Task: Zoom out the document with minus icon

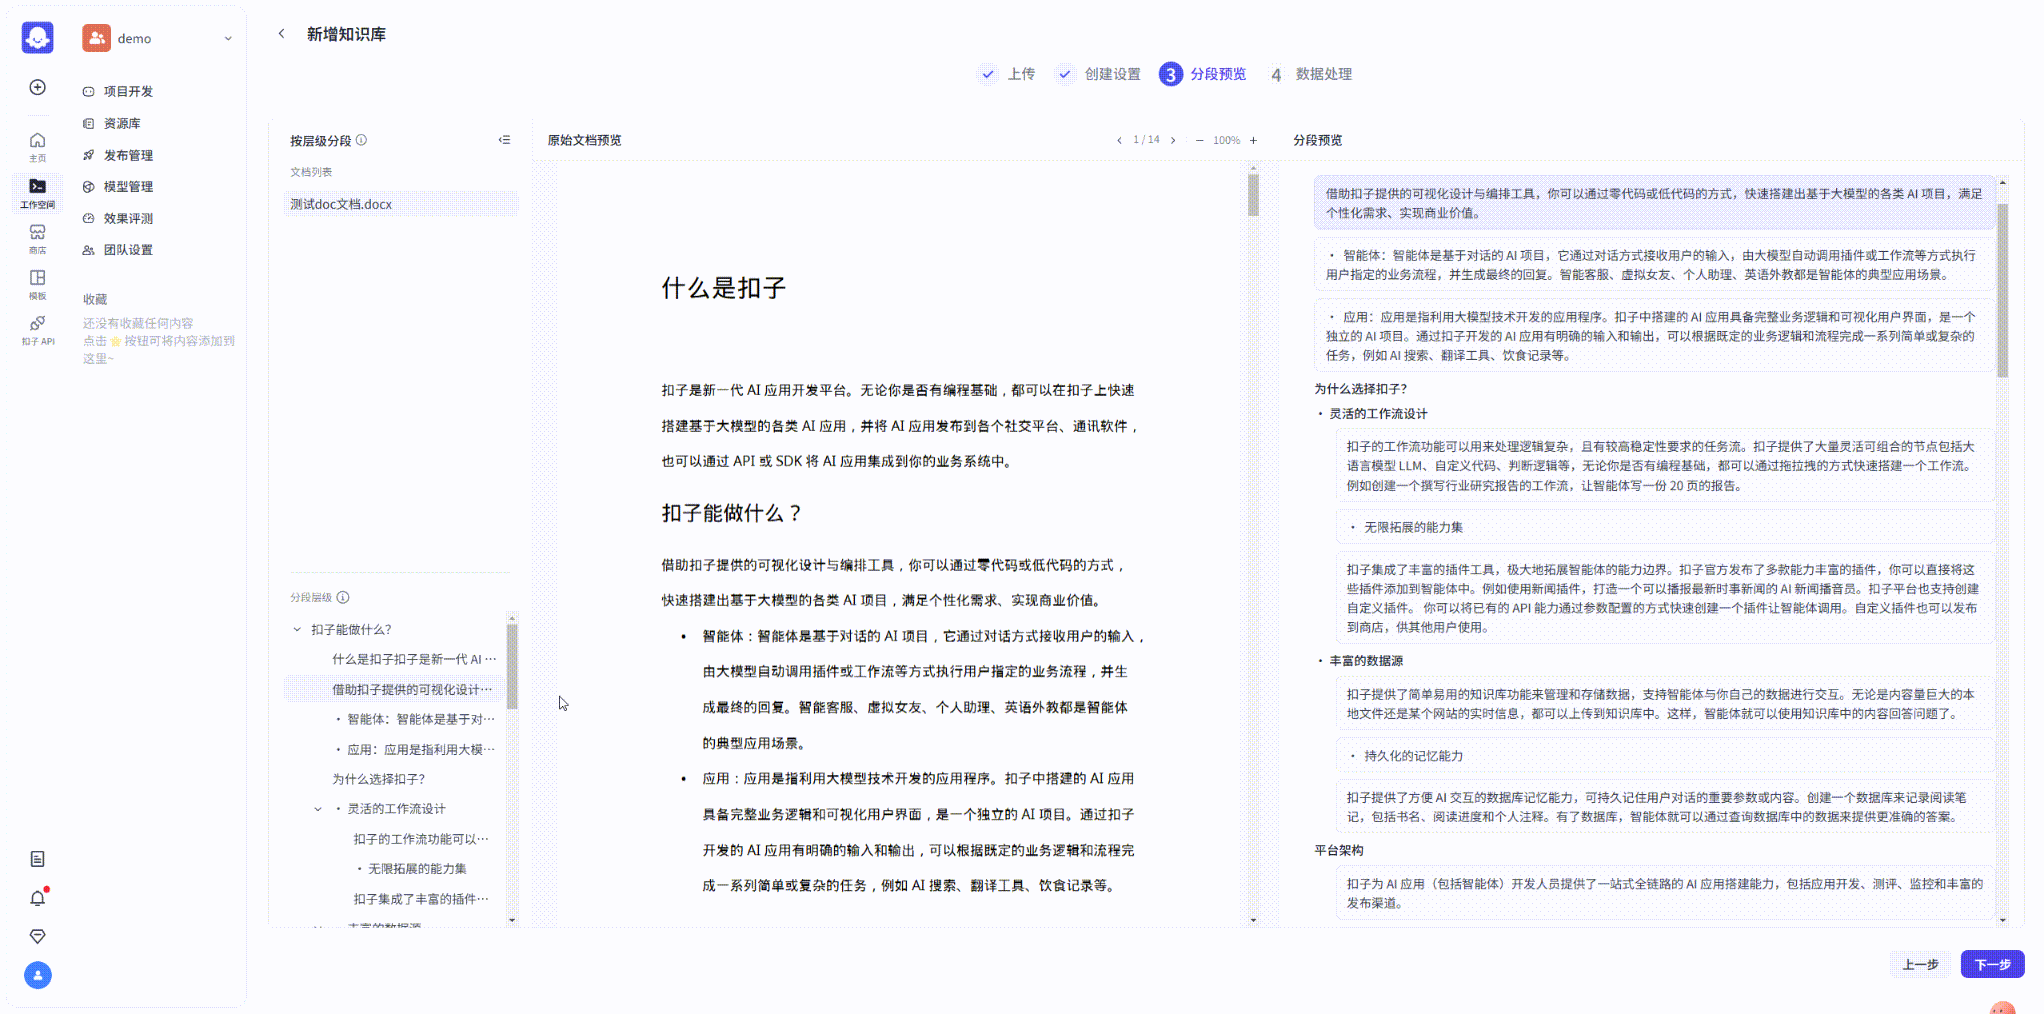Action: pyautogui.click(x=1199, y=140)
